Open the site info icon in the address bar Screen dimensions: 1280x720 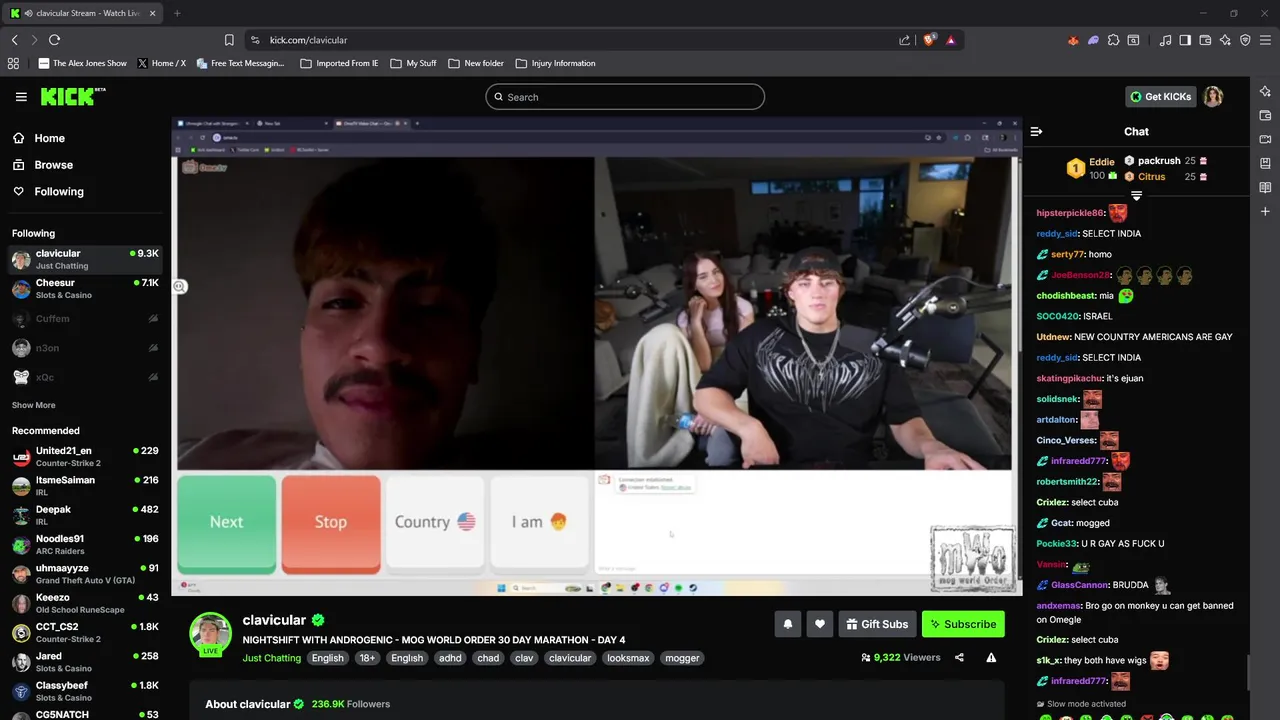pos(255,40)
